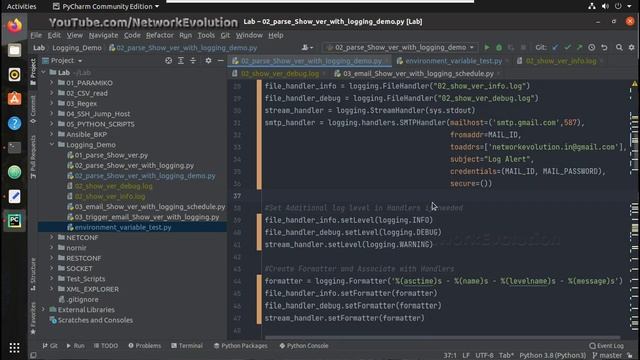
Task: Open PyCharm icon in the dock
Action: point(14,221)
